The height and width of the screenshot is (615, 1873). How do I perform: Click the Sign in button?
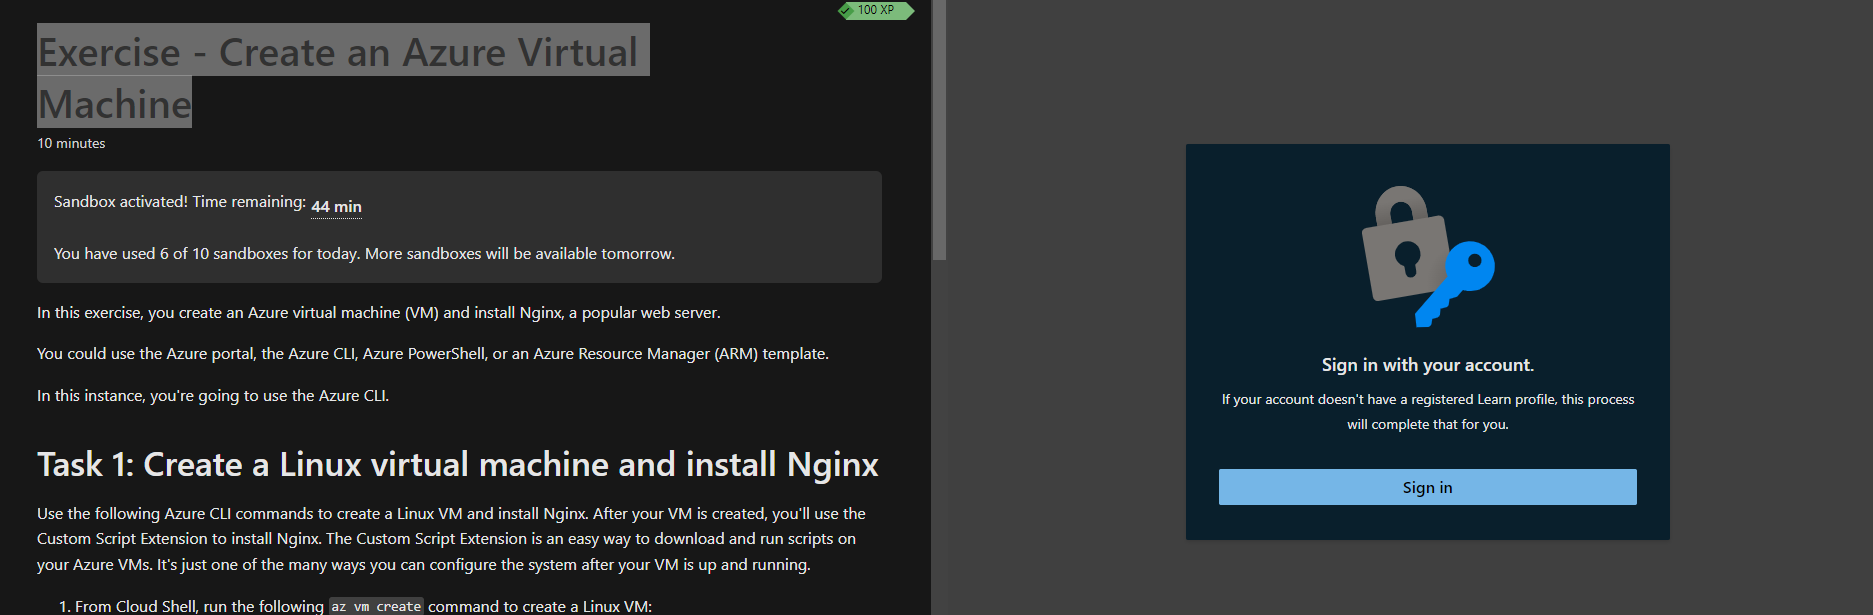pos(1427,487)
